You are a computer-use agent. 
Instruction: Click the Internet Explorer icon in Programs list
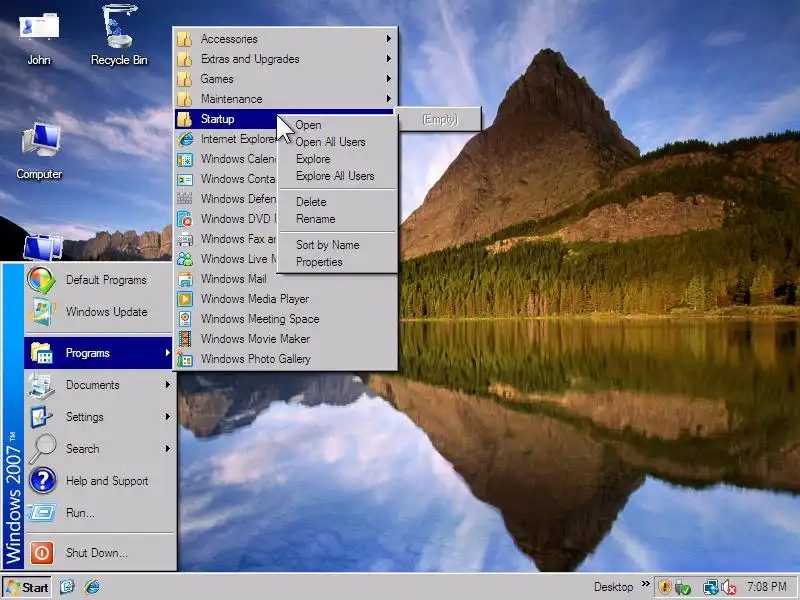(185, 139)
